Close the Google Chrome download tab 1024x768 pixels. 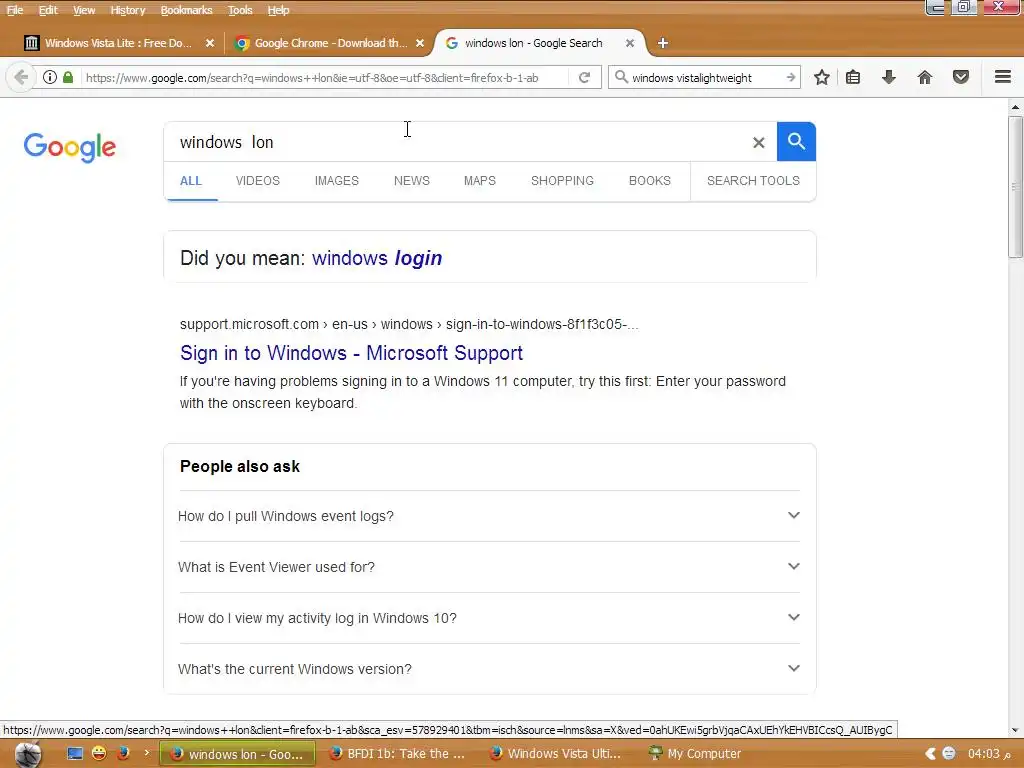420,43
